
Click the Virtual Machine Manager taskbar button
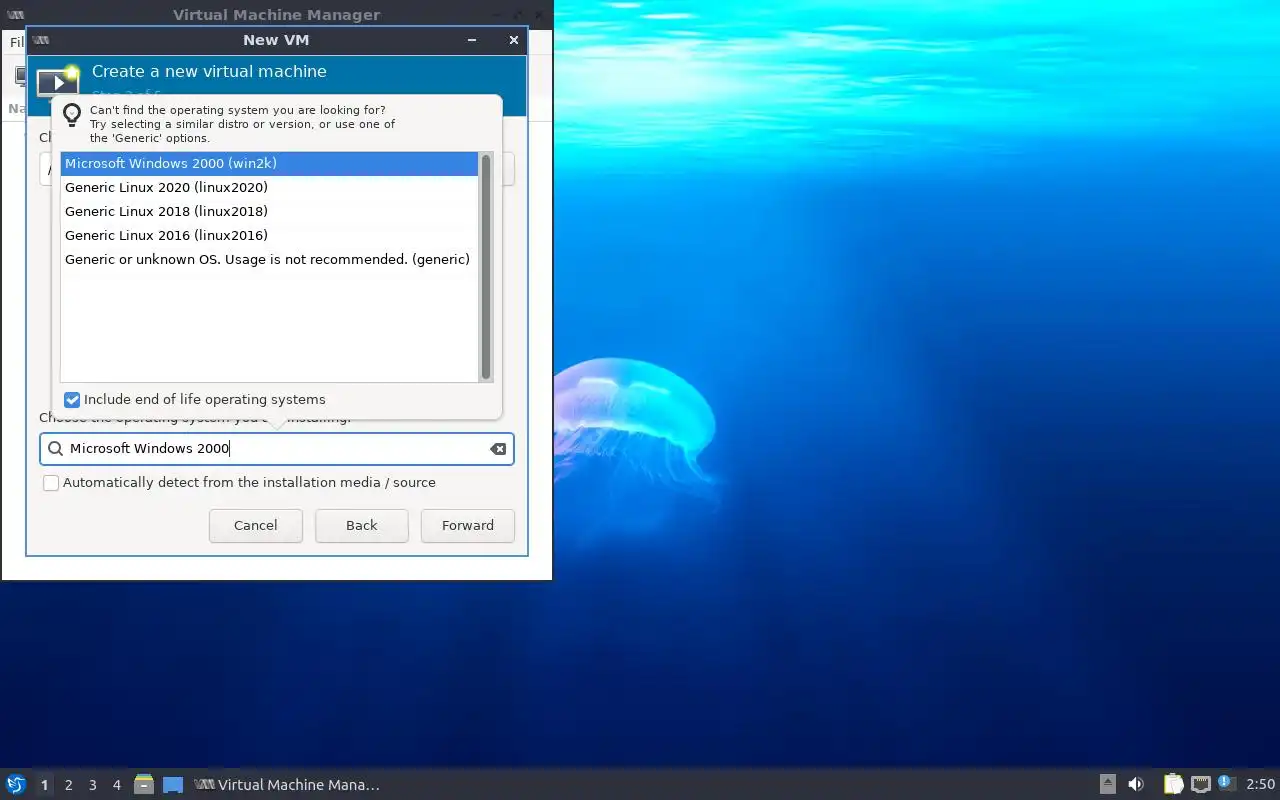(x=288, y=785)
